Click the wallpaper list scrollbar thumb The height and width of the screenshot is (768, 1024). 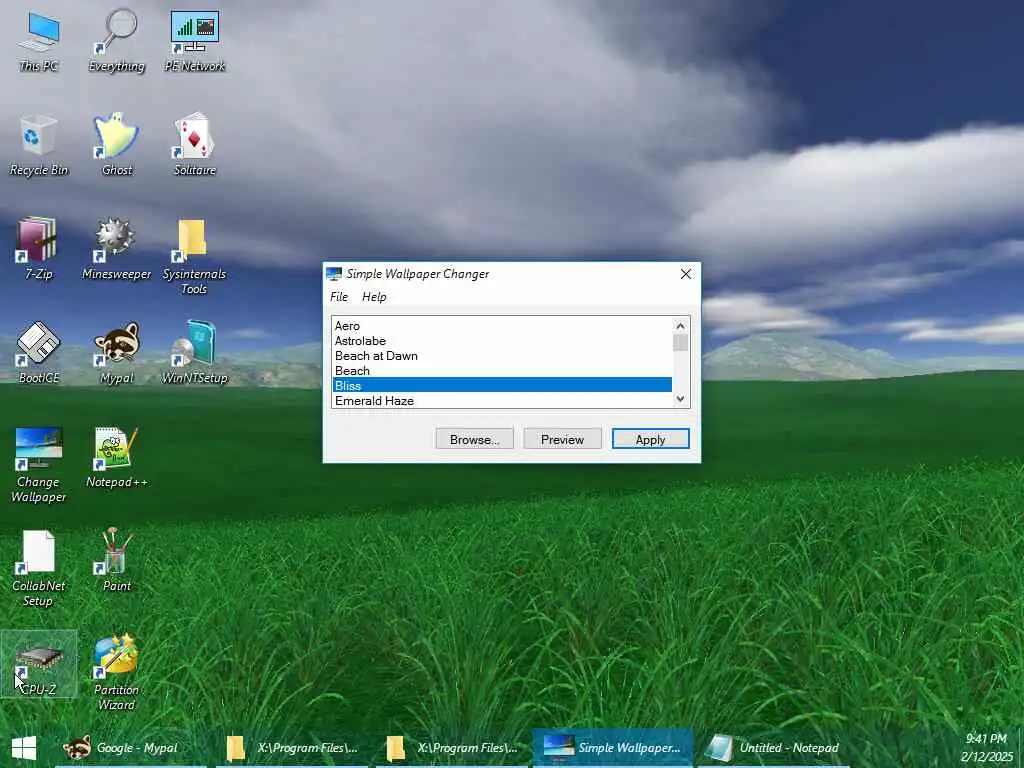[x=680, y=343]
